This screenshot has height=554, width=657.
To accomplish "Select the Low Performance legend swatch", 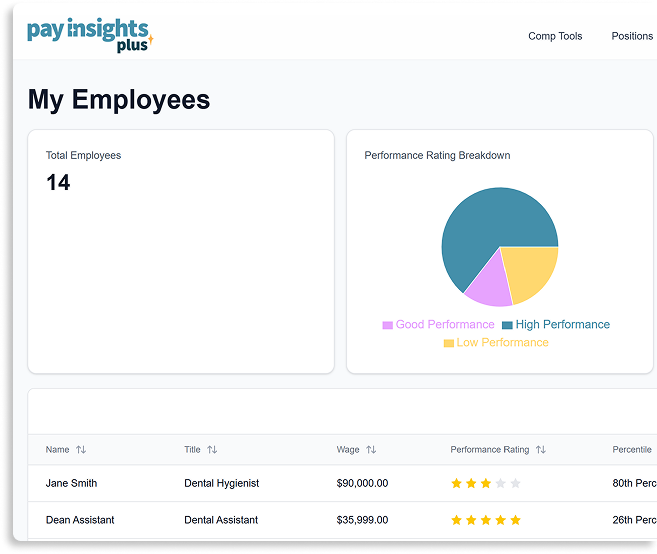I will point(449,343).
